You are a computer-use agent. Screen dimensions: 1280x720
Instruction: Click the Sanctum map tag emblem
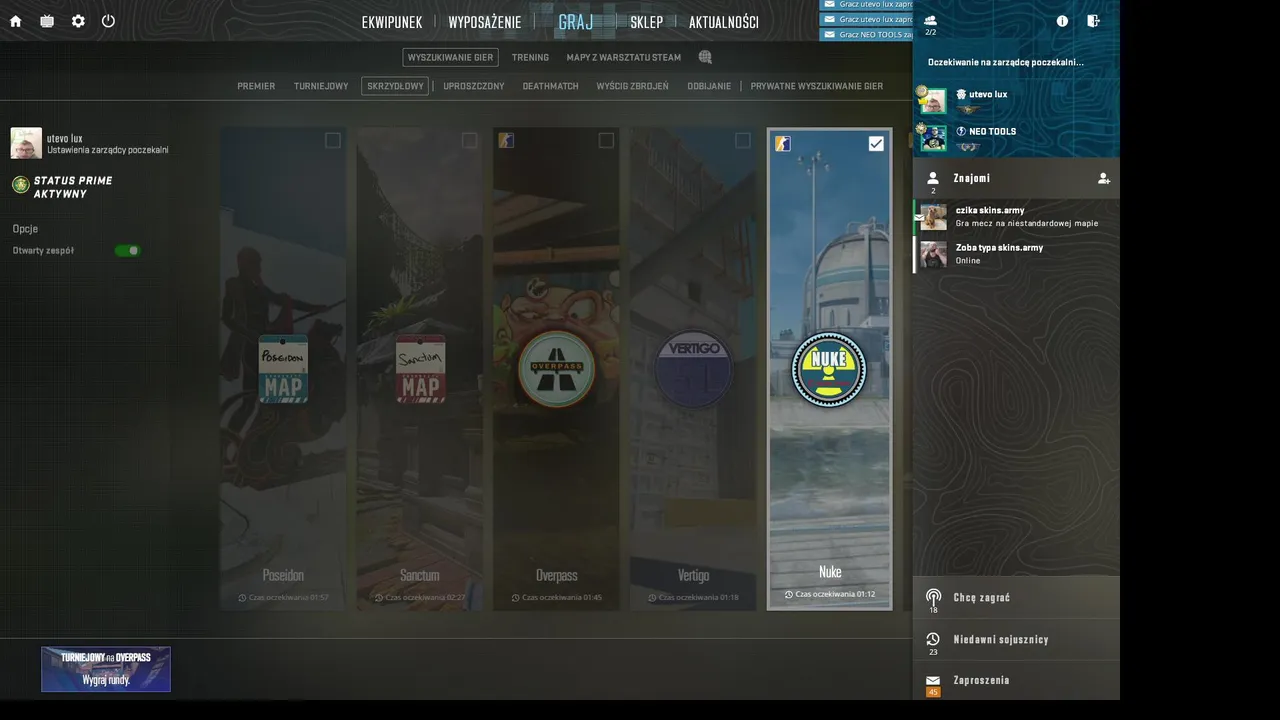420,368
